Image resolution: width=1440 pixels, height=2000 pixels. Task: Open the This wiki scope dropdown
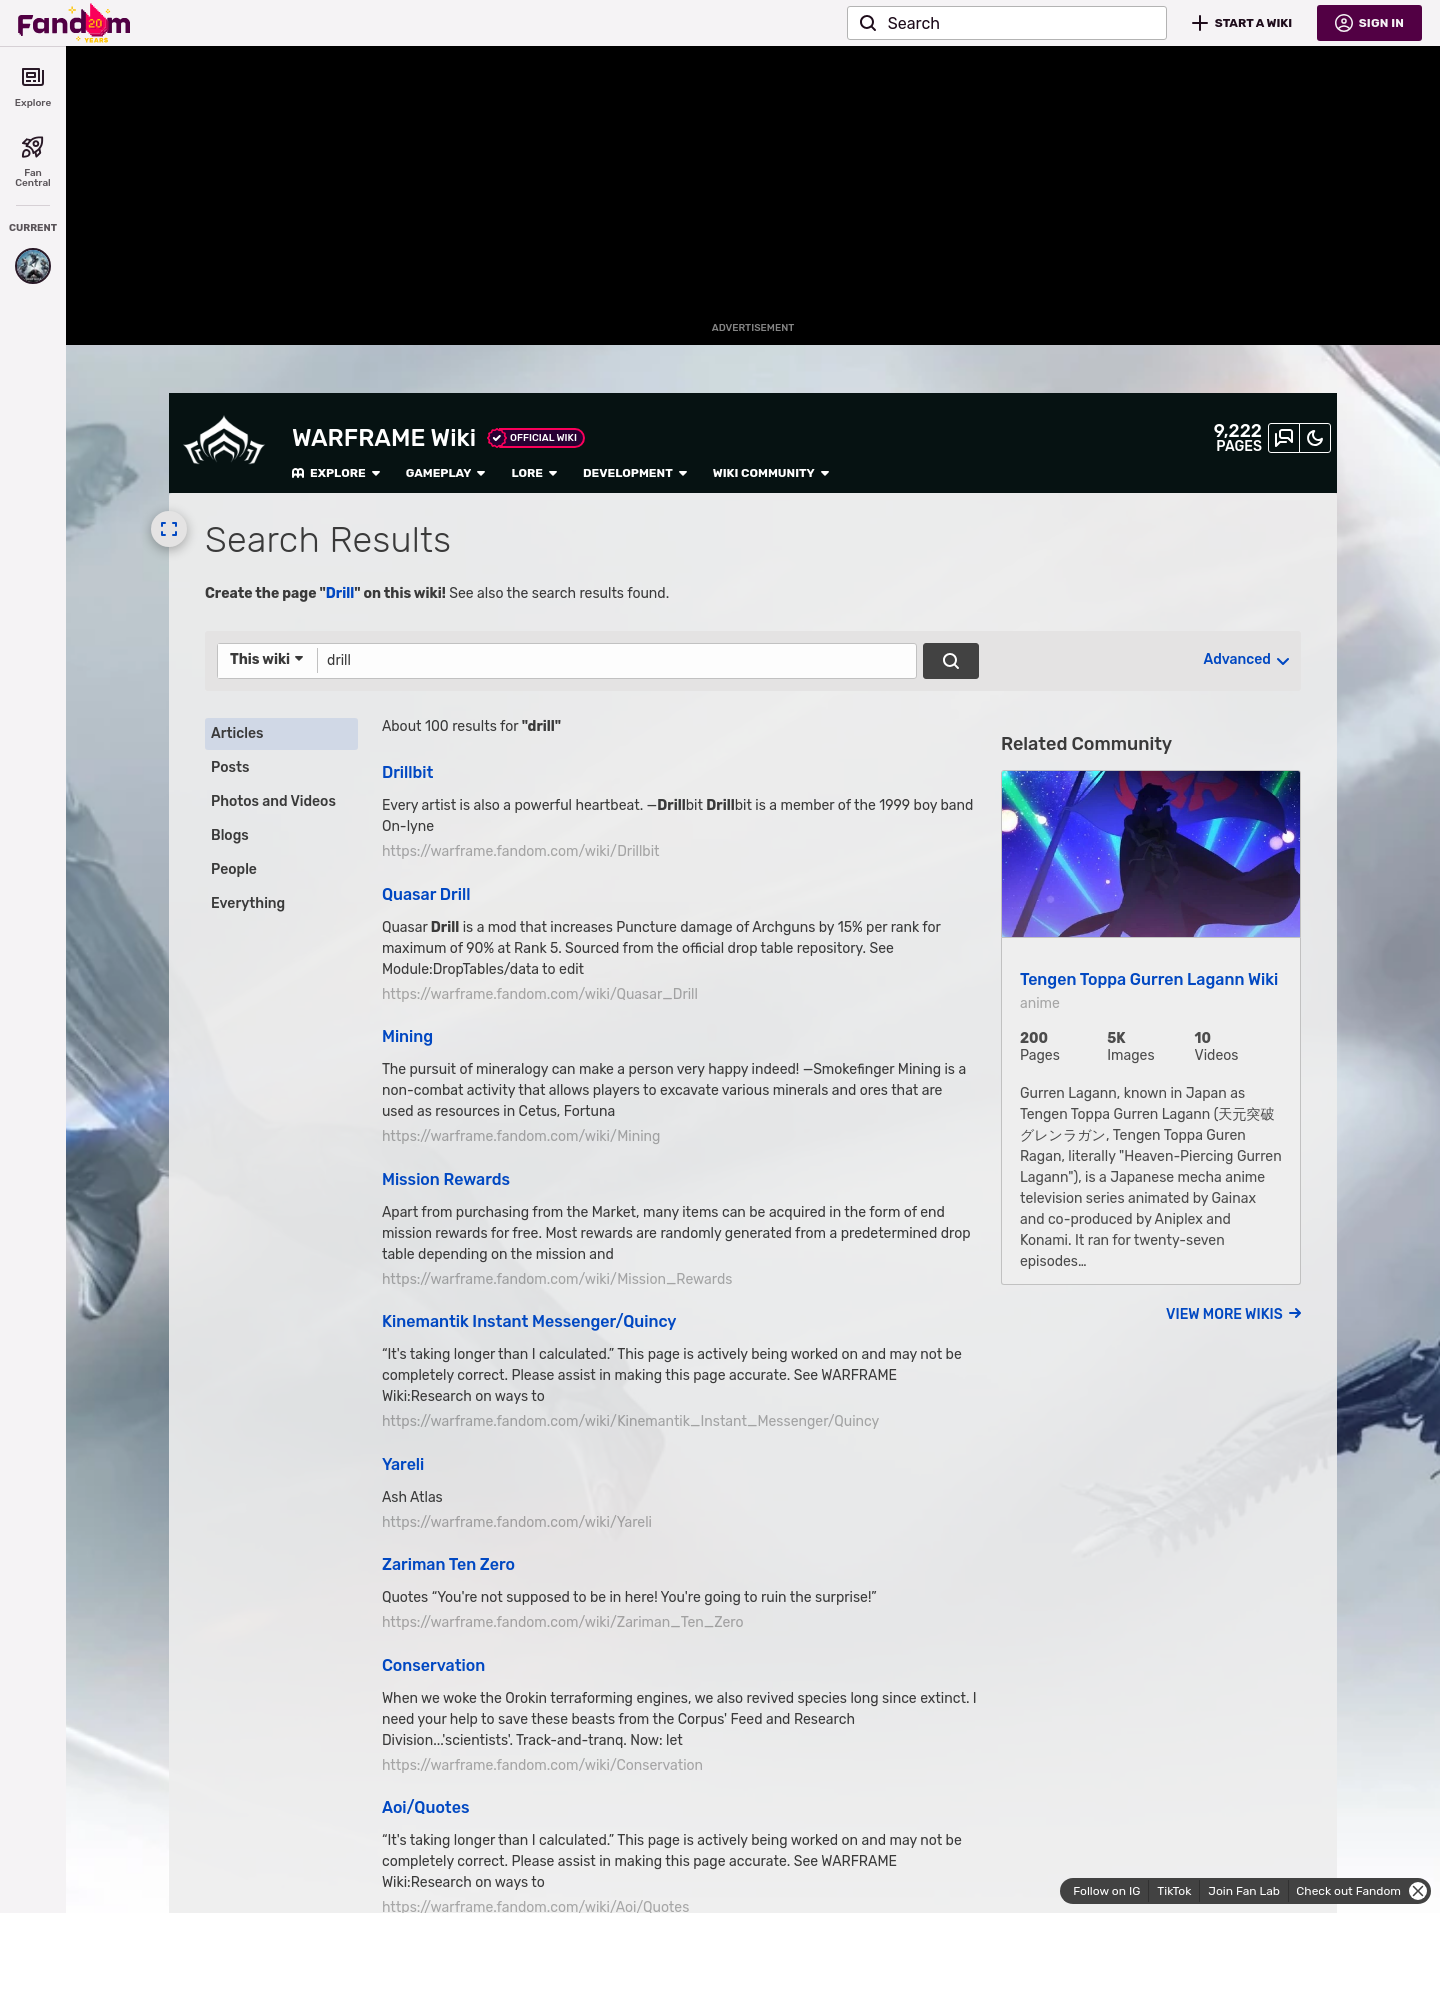(x=267, y=659)
